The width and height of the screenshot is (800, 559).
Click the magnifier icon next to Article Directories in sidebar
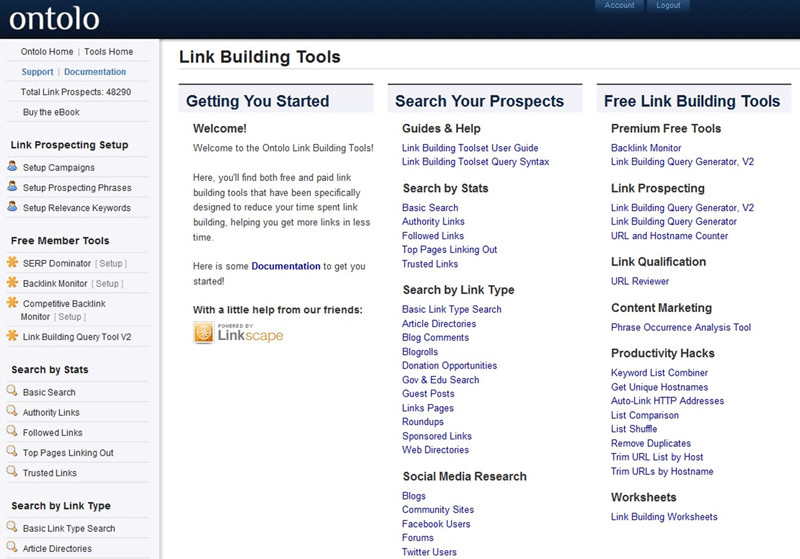12,548
